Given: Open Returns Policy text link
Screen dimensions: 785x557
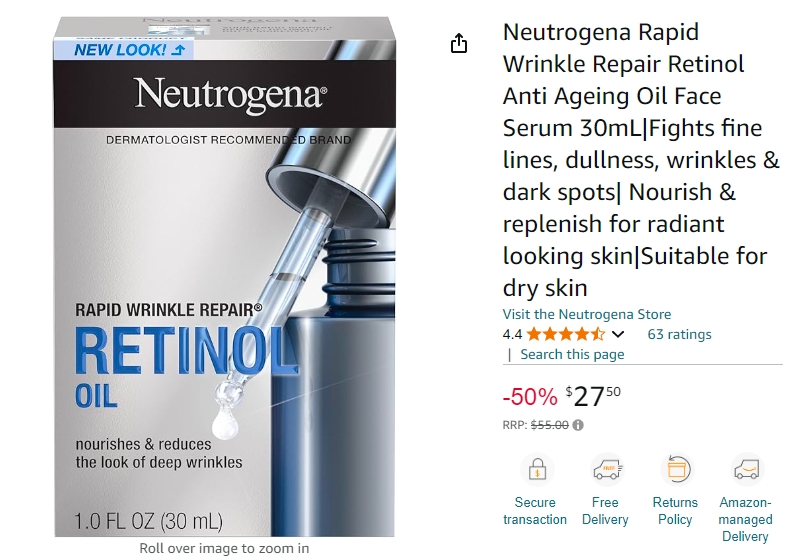Looking at the screenshot, I should pos(675,511).
